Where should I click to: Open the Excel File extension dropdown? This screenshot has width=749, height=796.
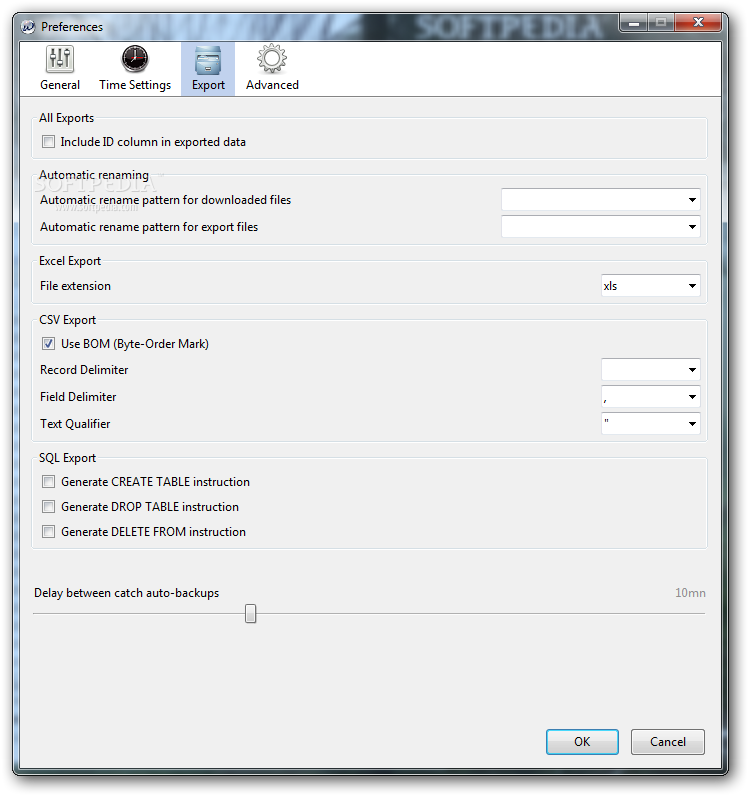650,286
